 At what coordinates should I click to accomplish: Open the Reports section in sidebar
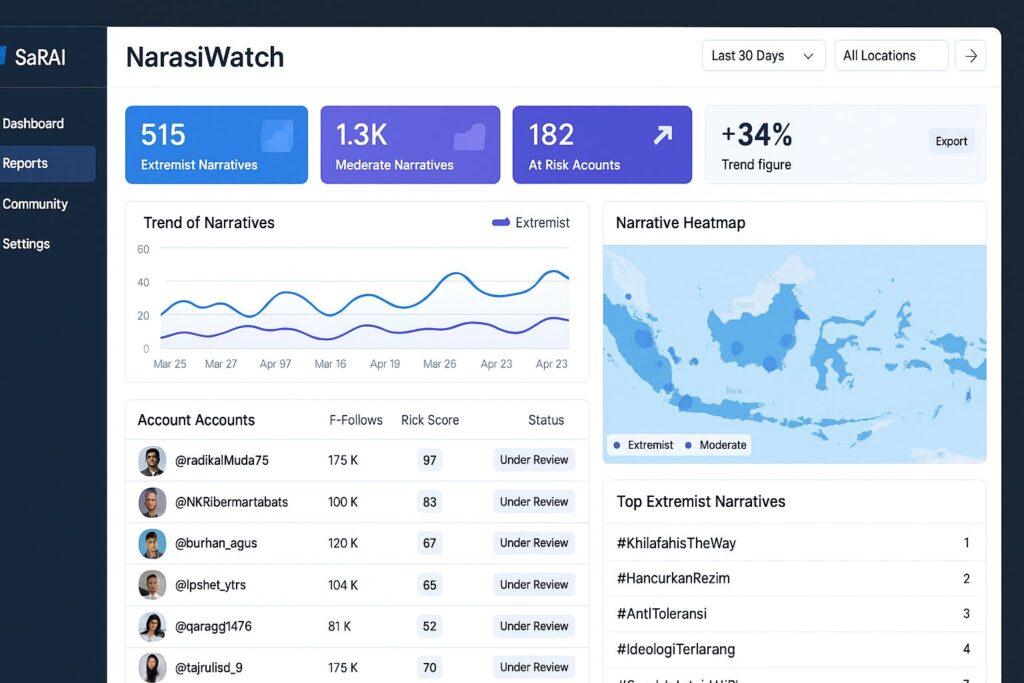(26, 164)
